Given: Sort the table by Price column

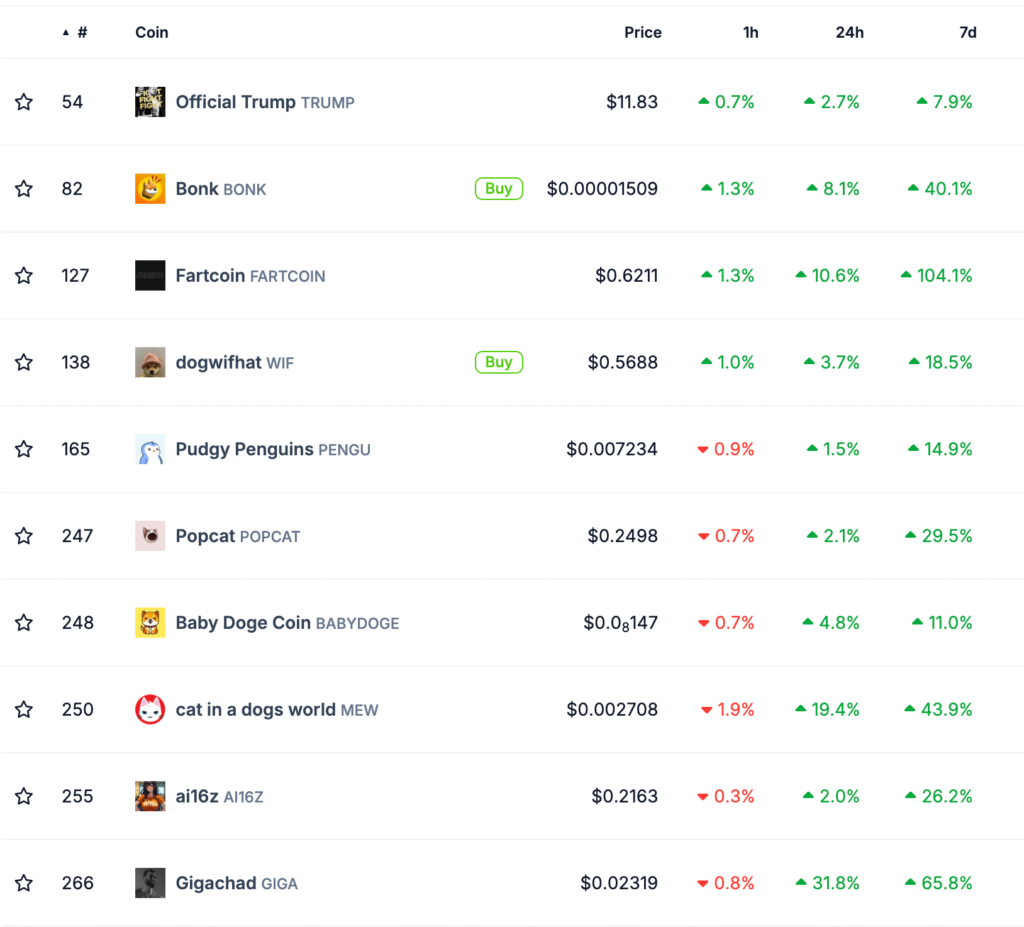Looking at the screenshot, I should pyautogui.click(x=642, y=32).
